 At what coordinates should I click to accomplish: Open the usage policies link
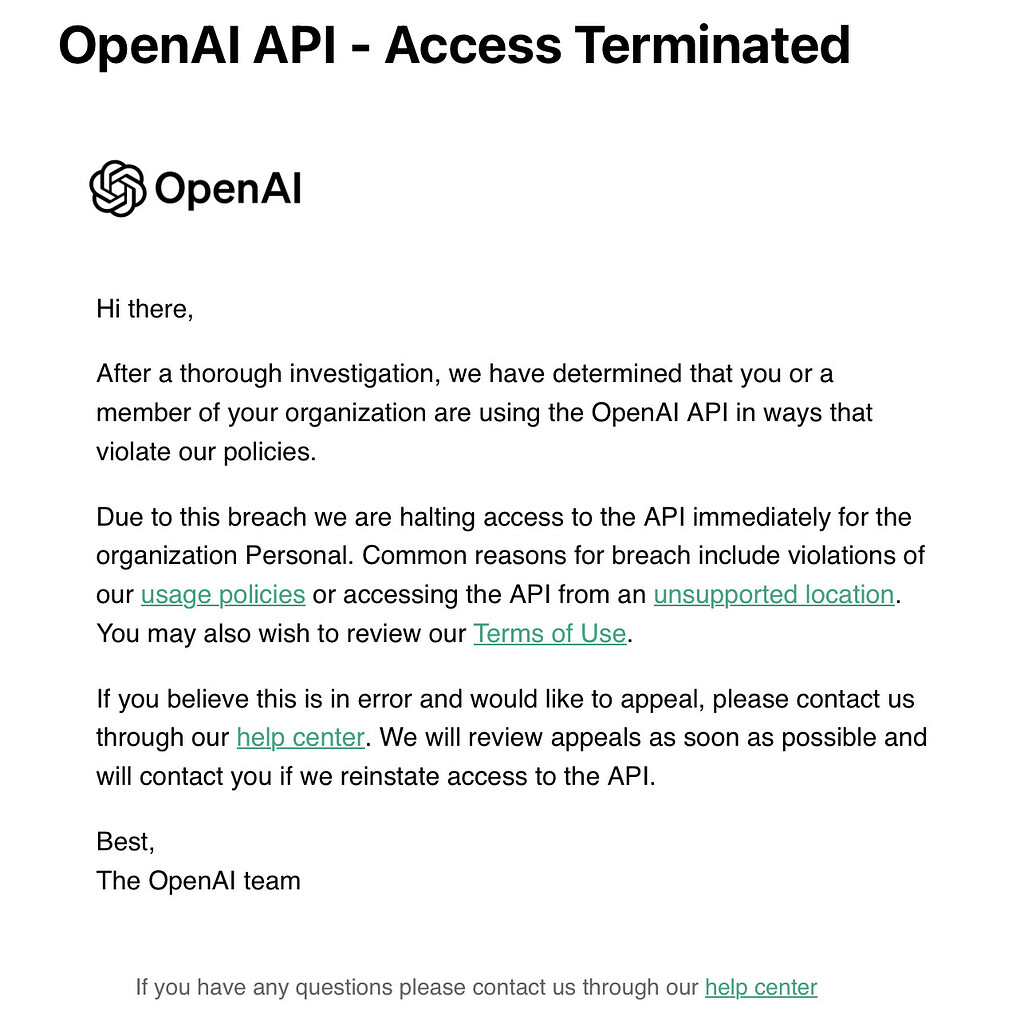click(223, 595)
